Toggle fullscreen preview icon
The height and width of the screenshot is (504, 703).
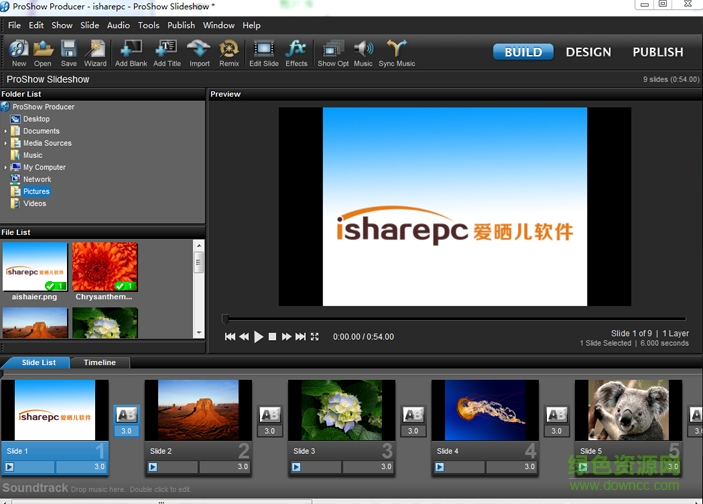(x=315, y=337)
